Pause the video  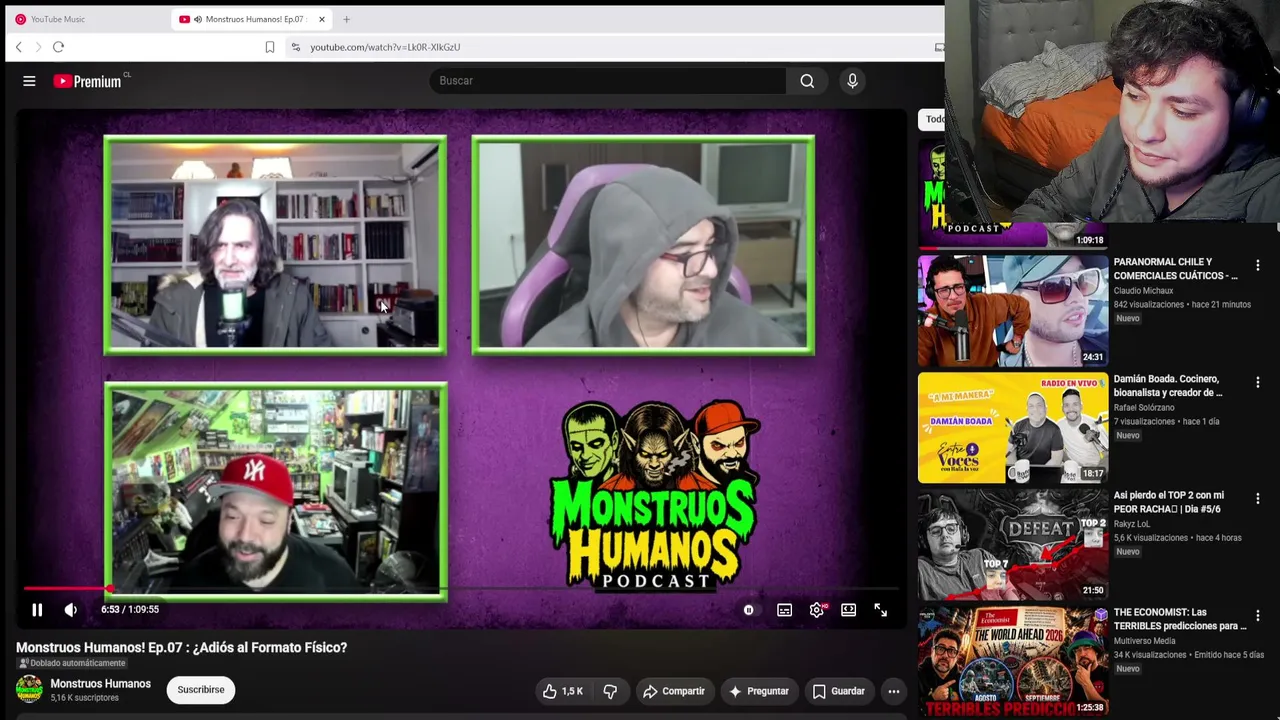[x=37, y=609]
